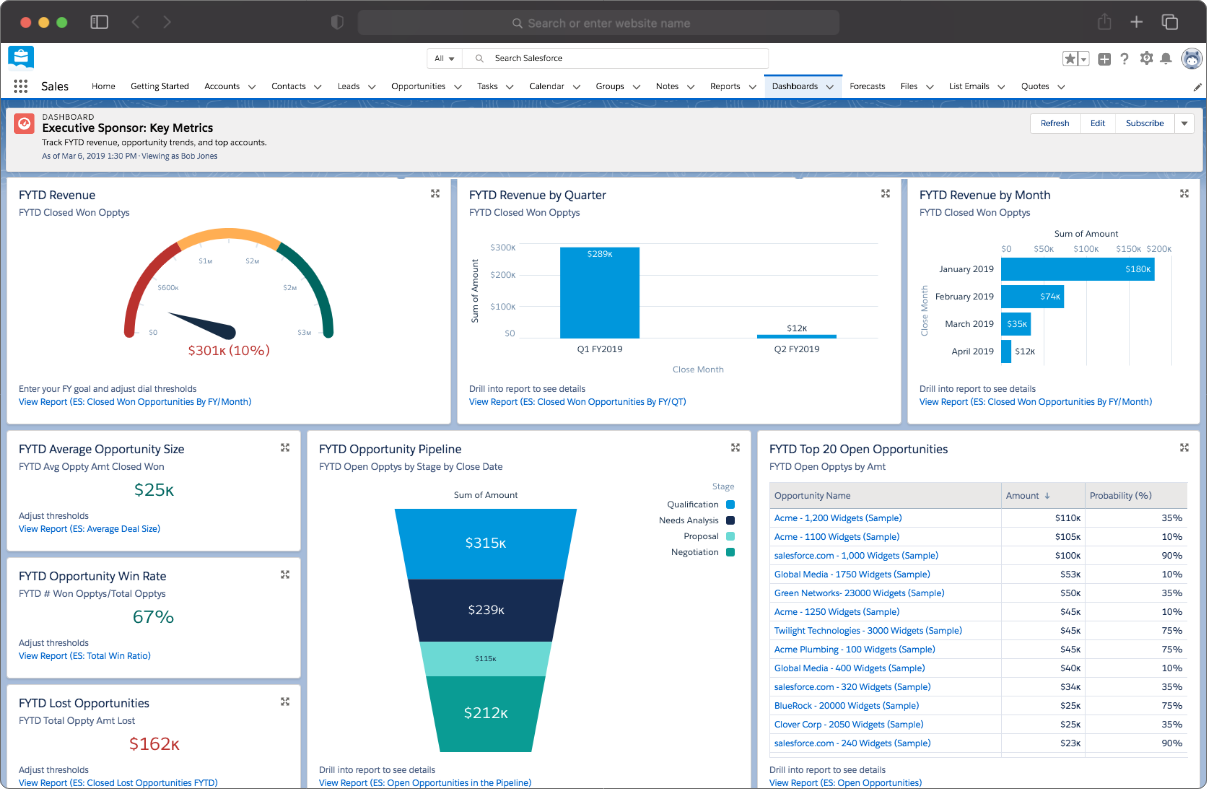
Task: Open the Leads tab dropdown chevron
Action: 370,87
